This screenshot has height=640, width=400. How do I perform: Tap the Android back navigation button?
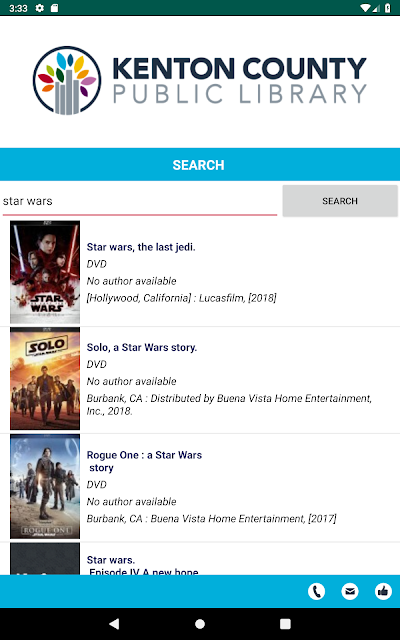[114, 623]
